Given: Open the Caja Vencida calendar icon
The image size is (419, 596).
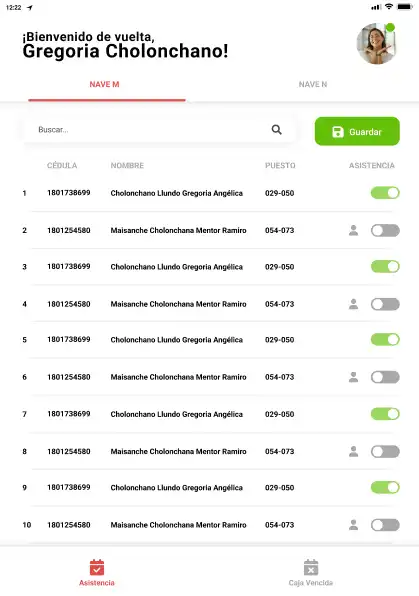Looking at the screenshot, I should click(311, 567).
